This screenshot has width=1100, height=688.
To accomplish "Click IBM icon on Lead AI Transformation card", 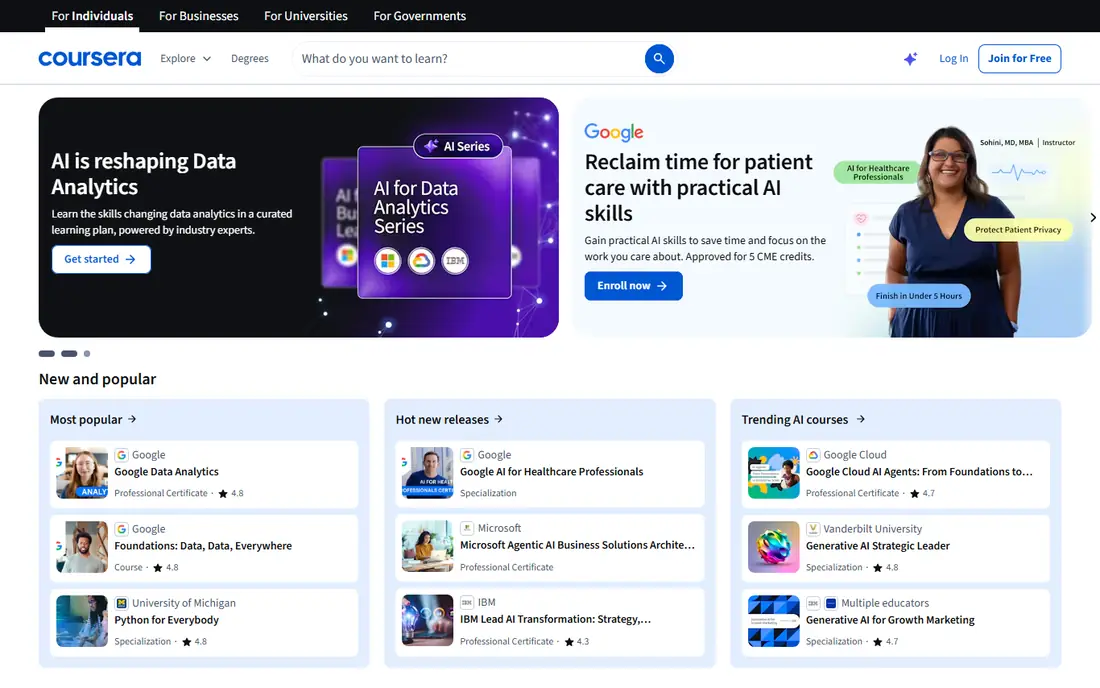I will [x=467, y=602].
